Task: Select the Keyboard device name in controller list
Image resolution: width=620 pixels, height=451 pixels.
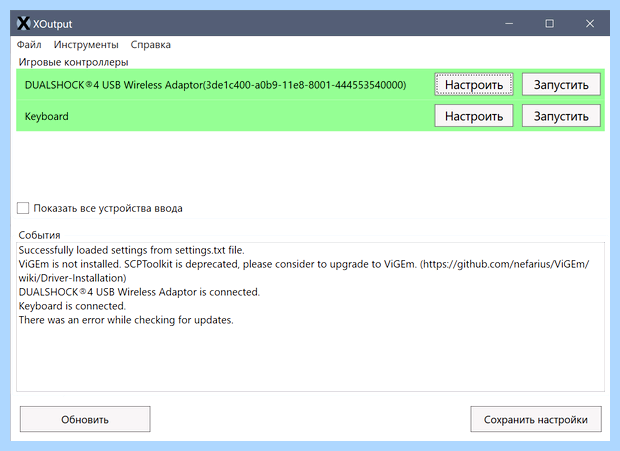Action: pos(47,116)
